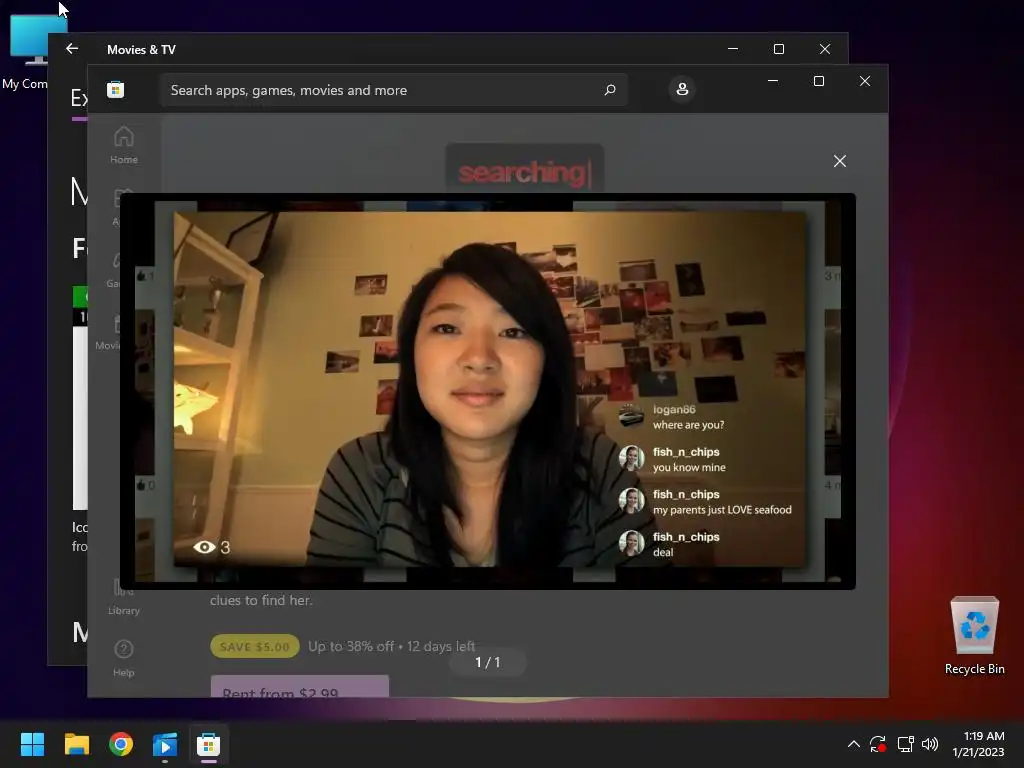Open the network status tray icon
The image size is (1024, 768).
[x=905, y=744]
